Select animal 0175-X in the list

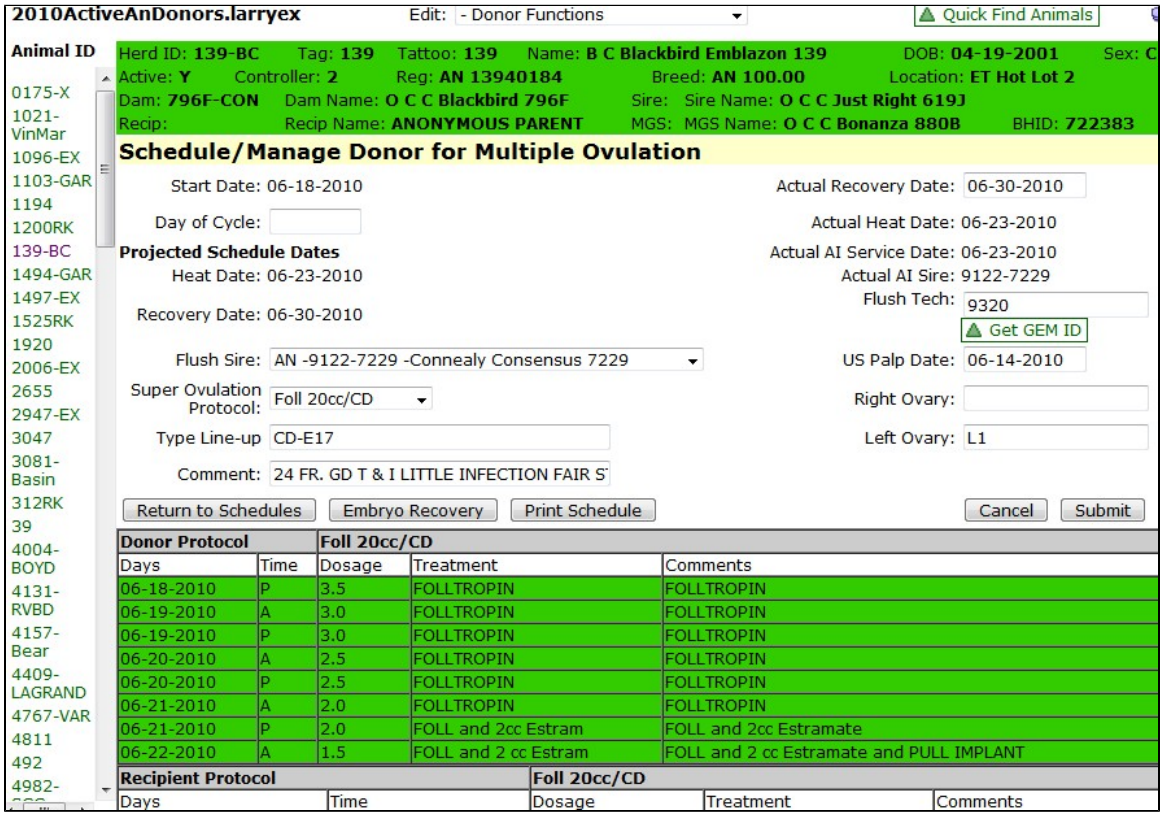click(41, 93)
